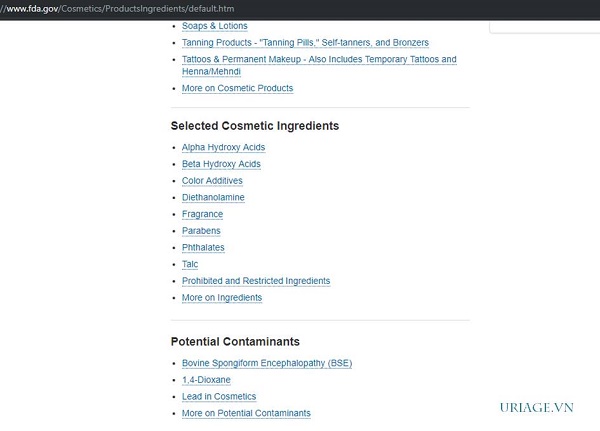Viewport: 600px width, 431px height.
Task: Open the Talc ingredient link
Action: tap(190, 264)
